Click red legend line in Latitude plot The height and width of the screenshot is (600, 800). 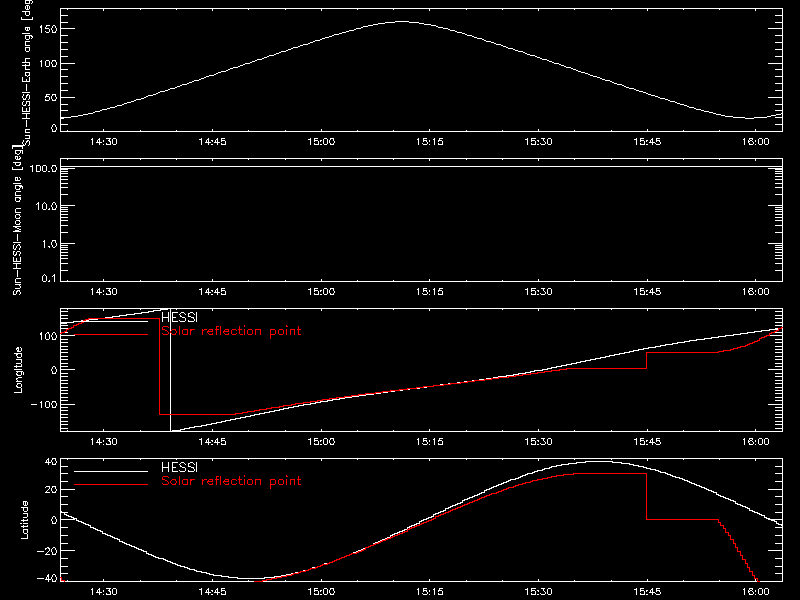click(111, 484)
